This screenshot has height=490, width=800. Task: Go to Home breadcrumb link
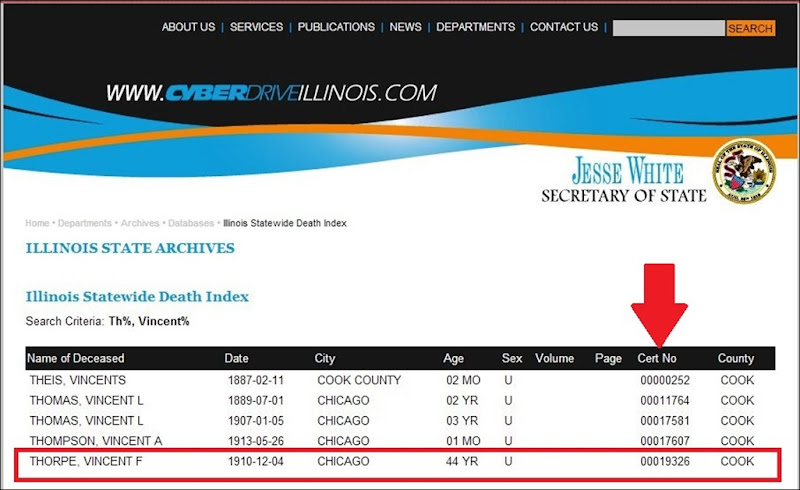pos(37,223)
